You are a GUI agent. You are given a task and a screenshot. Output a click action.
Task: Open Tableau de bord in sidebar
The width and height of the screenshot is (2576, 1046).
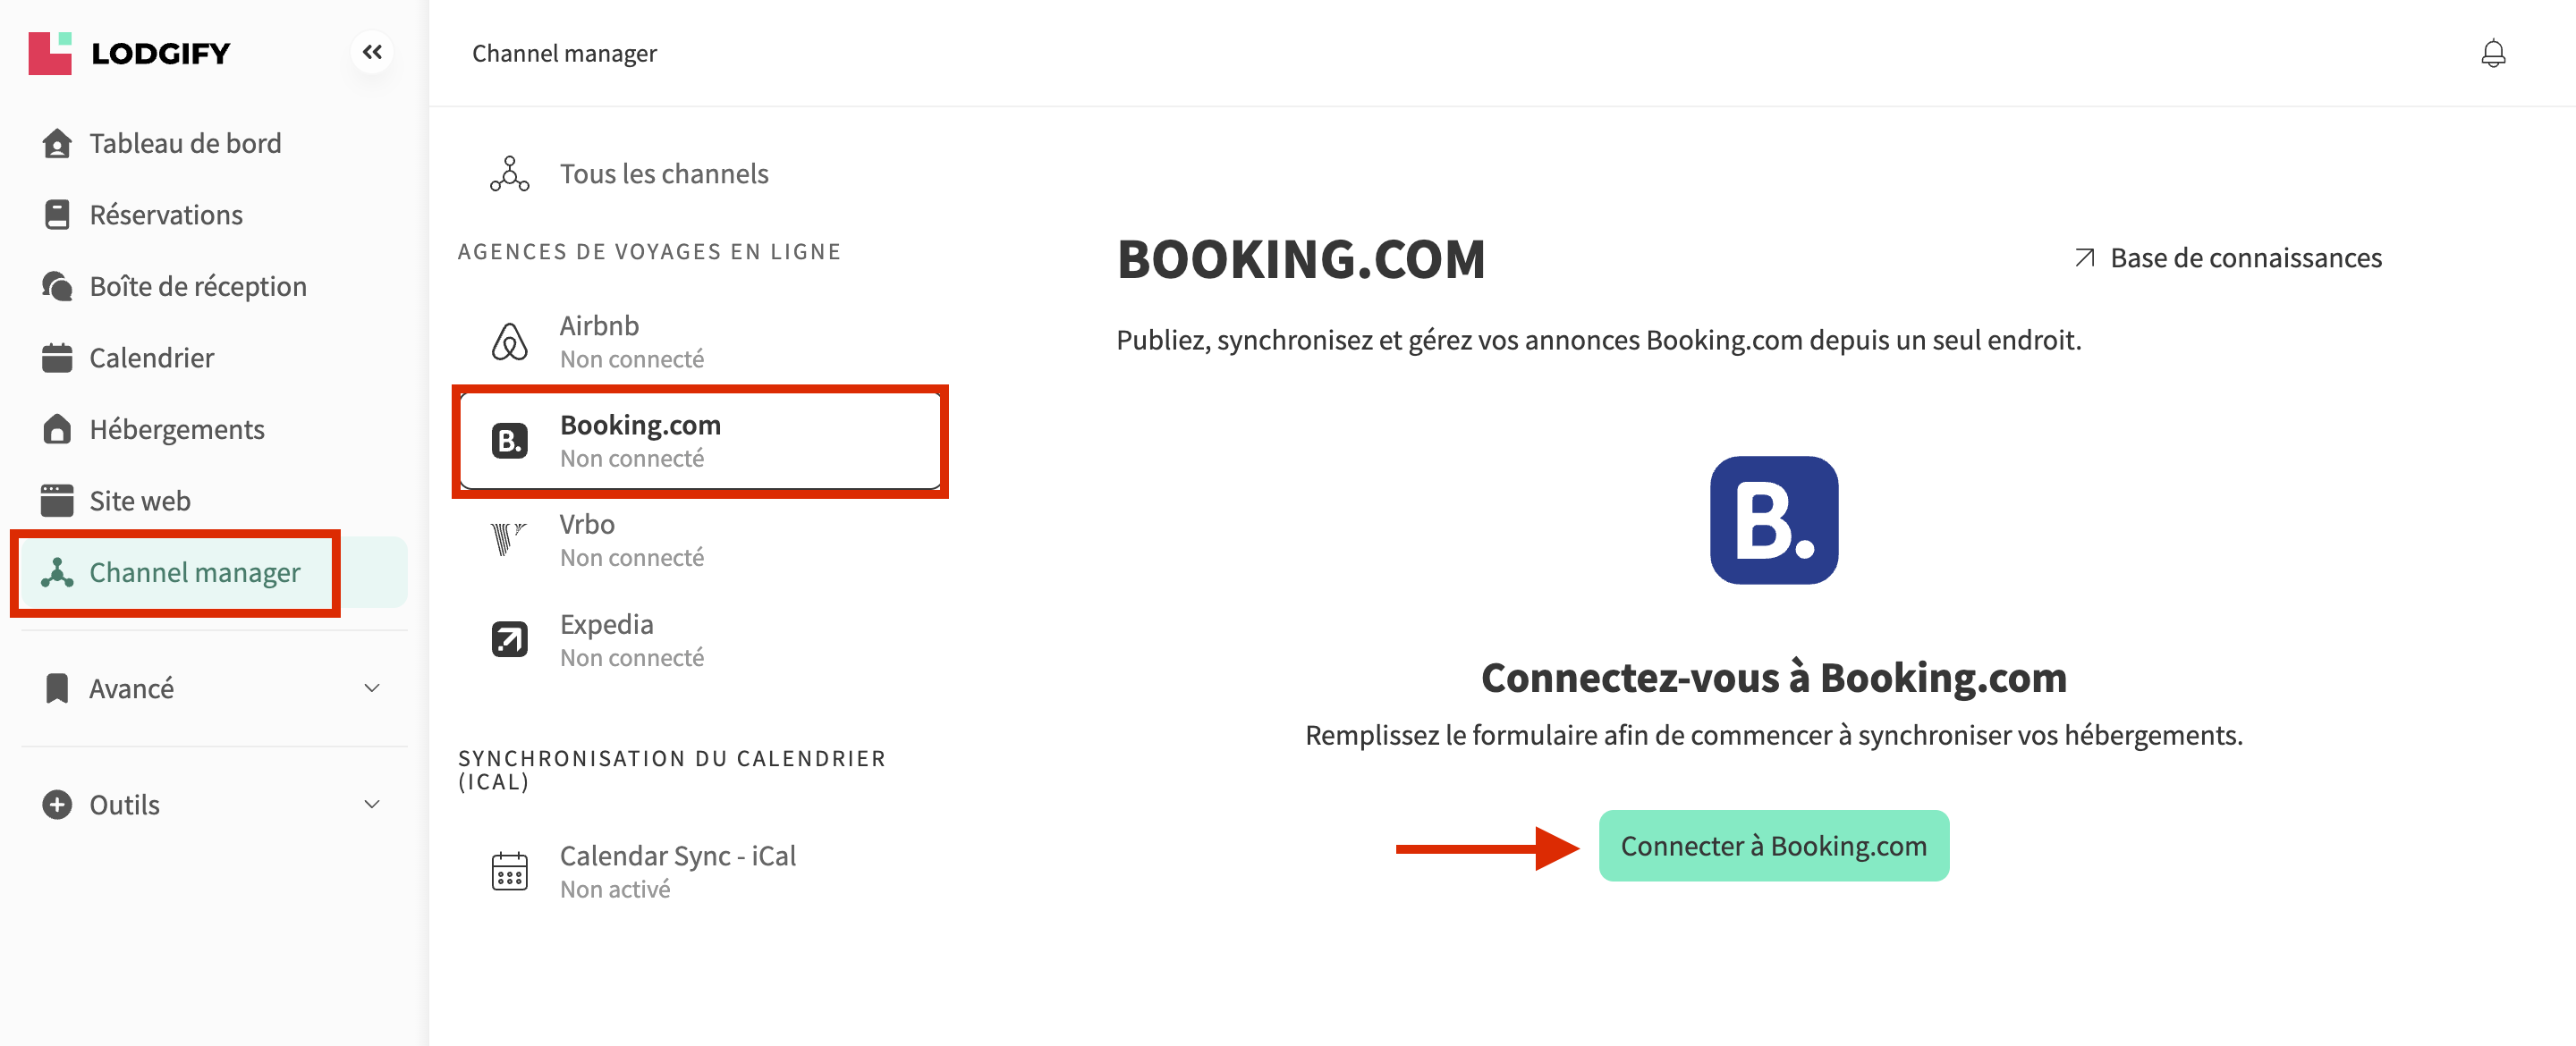point(185,143)
